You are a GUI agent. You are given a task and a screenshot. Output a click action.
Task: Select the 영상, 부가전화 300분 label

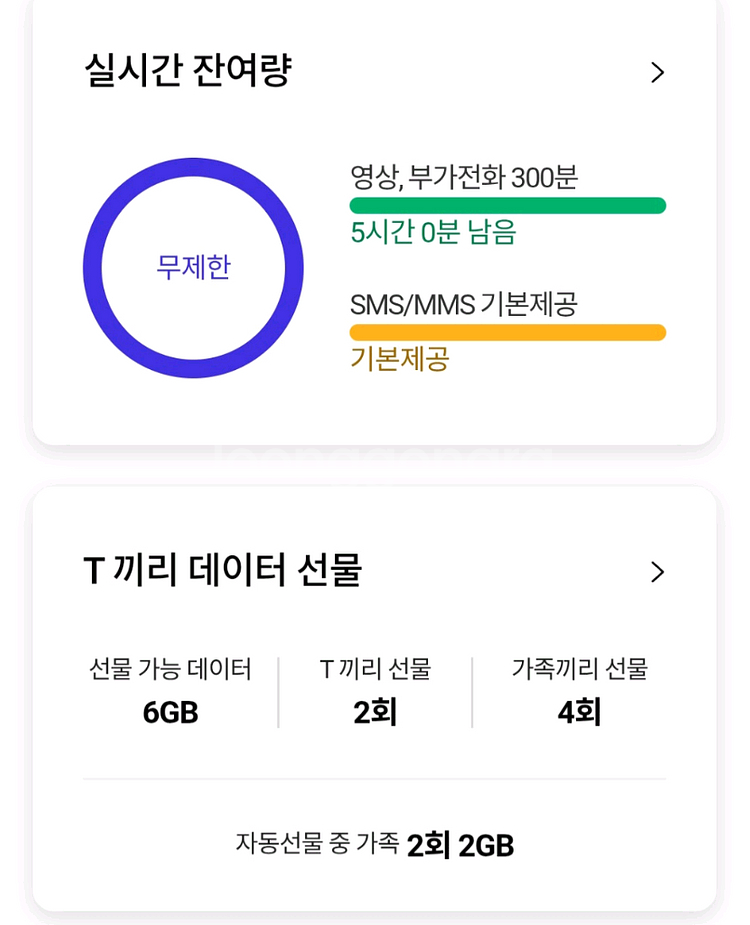coord(463,178)
